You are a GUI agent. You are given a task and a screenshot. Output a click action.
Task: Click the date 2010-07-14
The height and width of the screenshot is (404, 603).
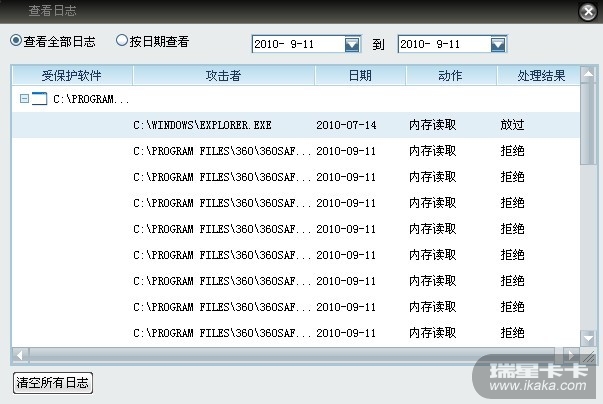click(346, 125)
